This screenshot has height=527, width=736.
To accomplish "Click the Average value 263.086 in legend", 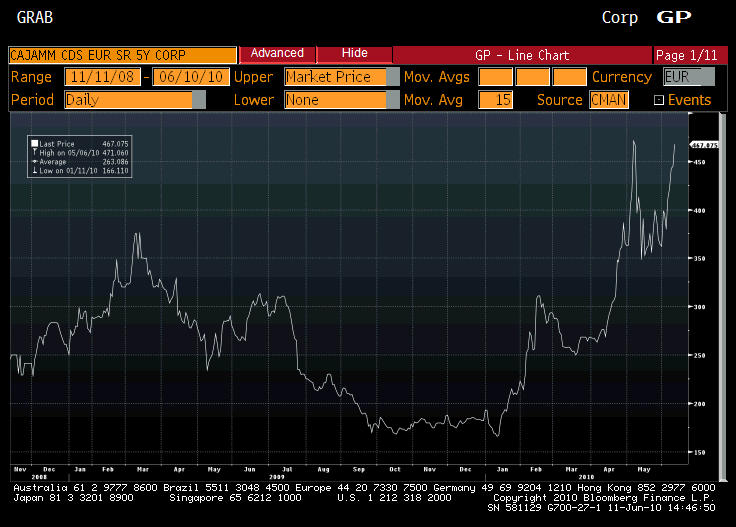I will point(115,162).
